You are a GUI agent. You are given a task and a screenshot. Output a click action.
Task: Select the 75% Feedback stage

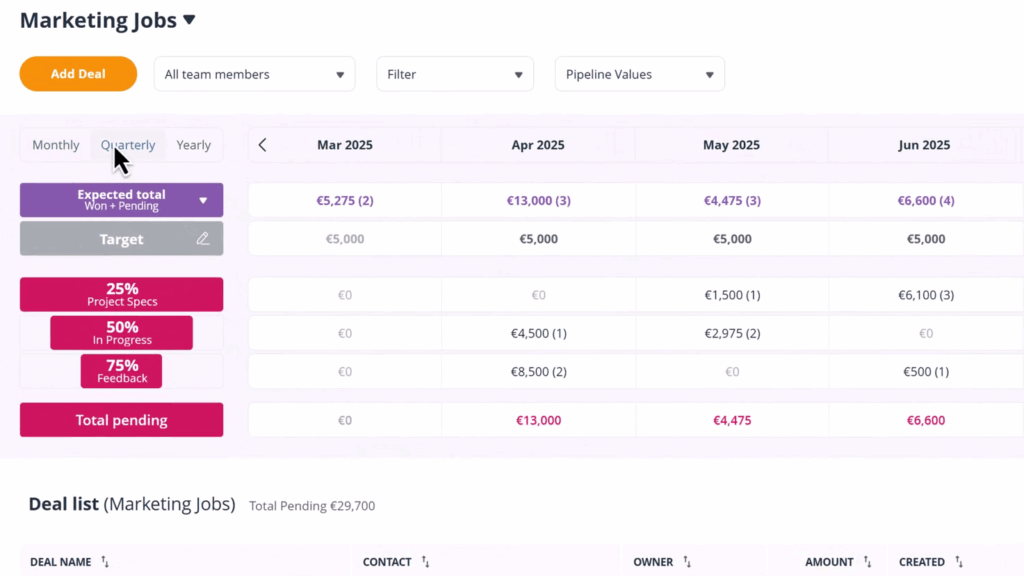coord(121,371)
